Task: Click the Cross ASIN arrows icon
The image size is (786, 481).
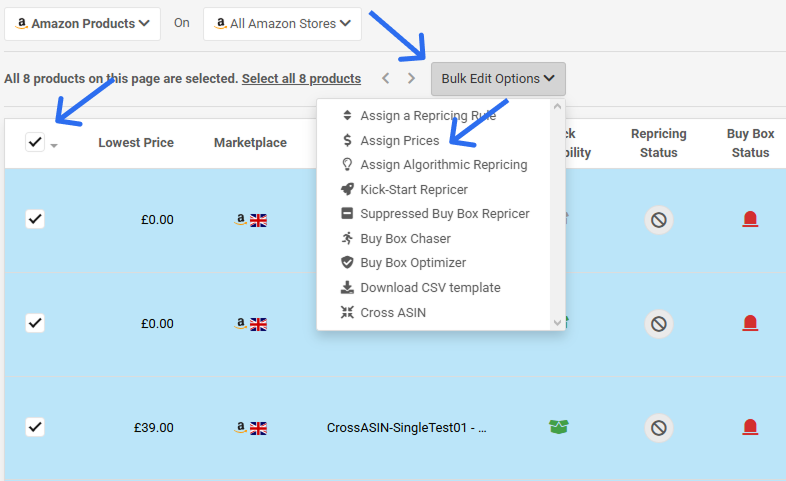Action: [347, 312]
